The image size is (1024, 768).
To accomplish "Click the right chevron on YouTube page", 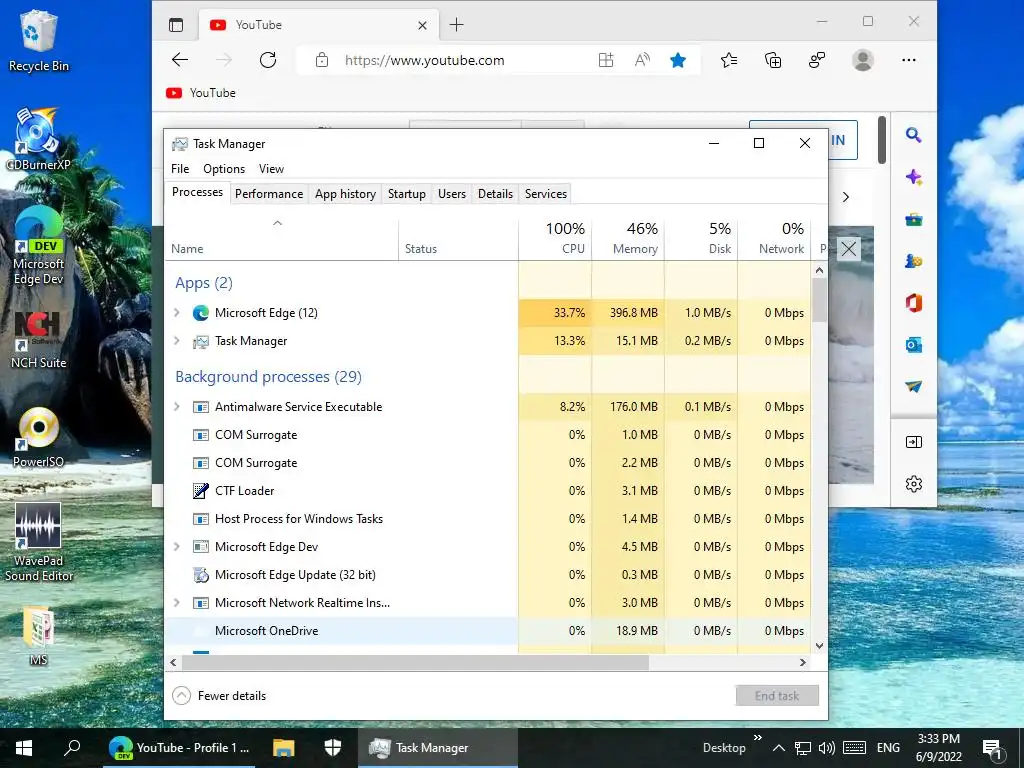I will tap(846, 197).
